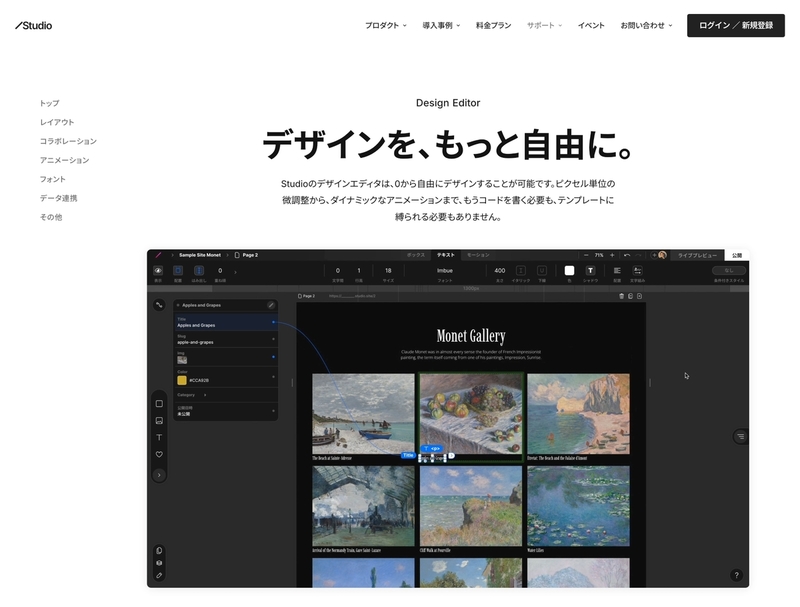The image size is (800, 607).
Task: Click the Studio logo in the header
Action: [34, 26]
